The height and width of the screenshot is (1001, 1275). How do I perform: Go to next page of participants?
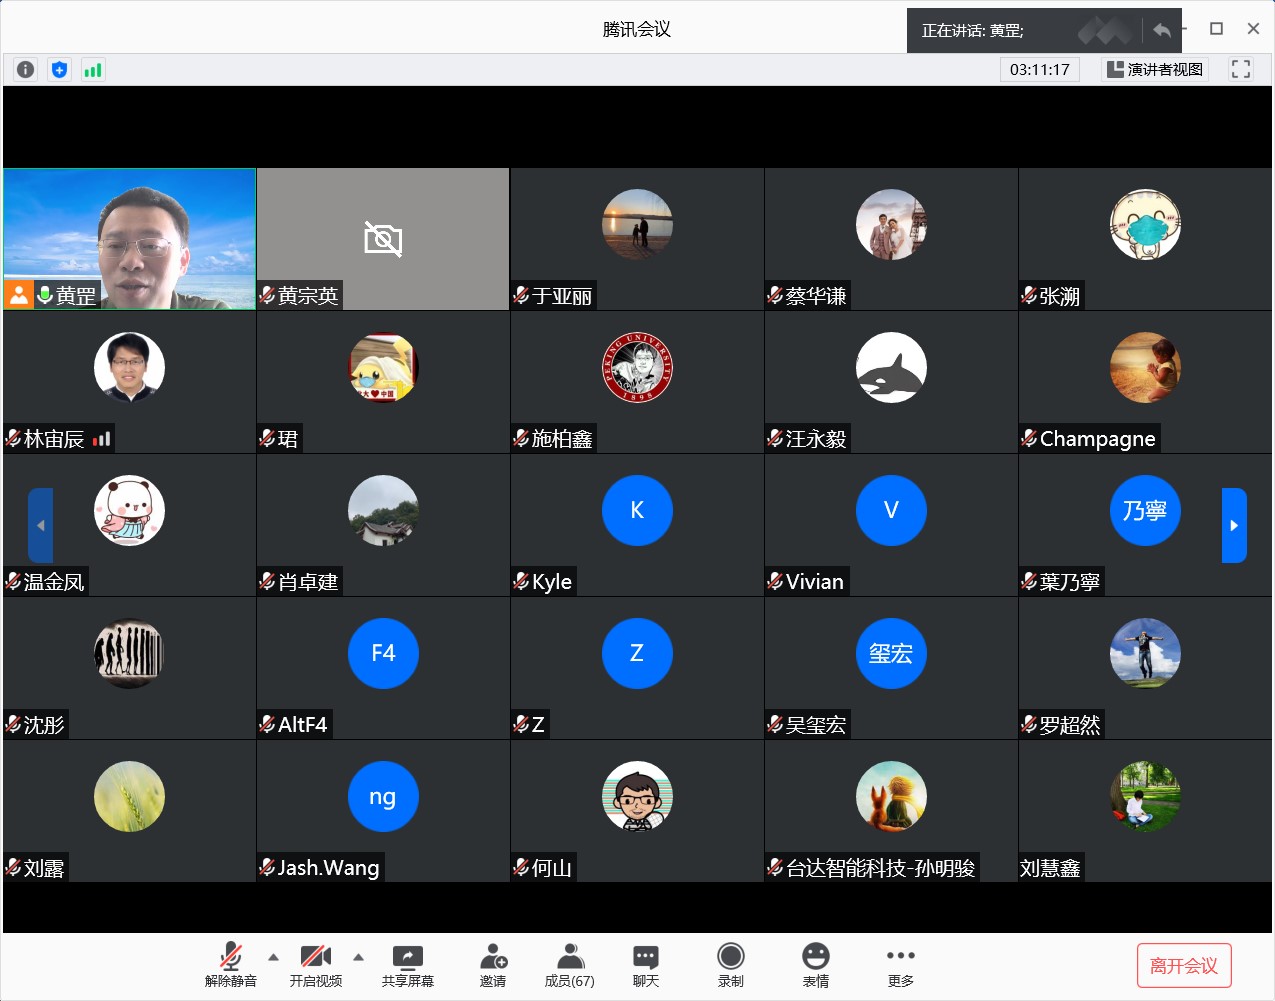[1234, 525]
